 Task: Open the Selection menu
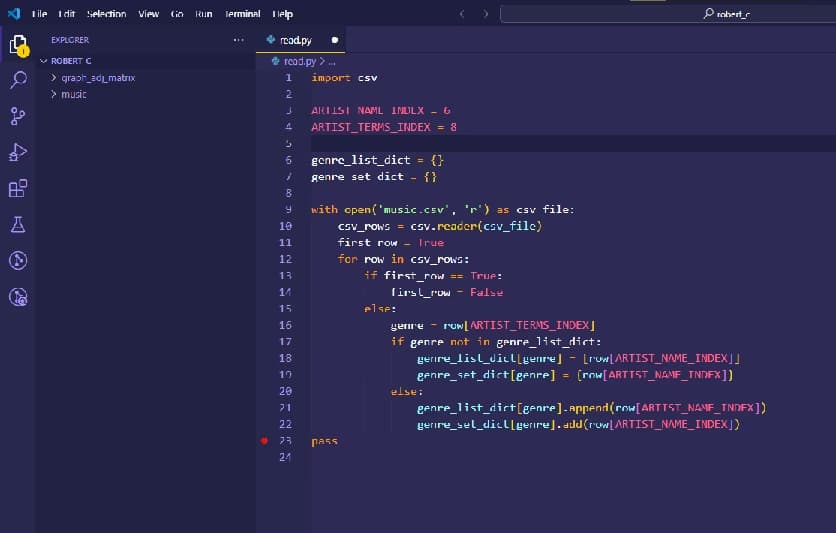107,14
